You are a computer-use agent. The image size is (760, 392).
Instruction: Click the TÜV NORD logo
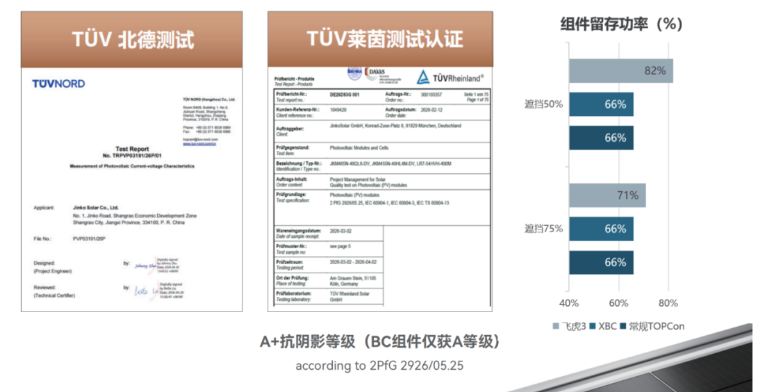[x=58, y=84]
